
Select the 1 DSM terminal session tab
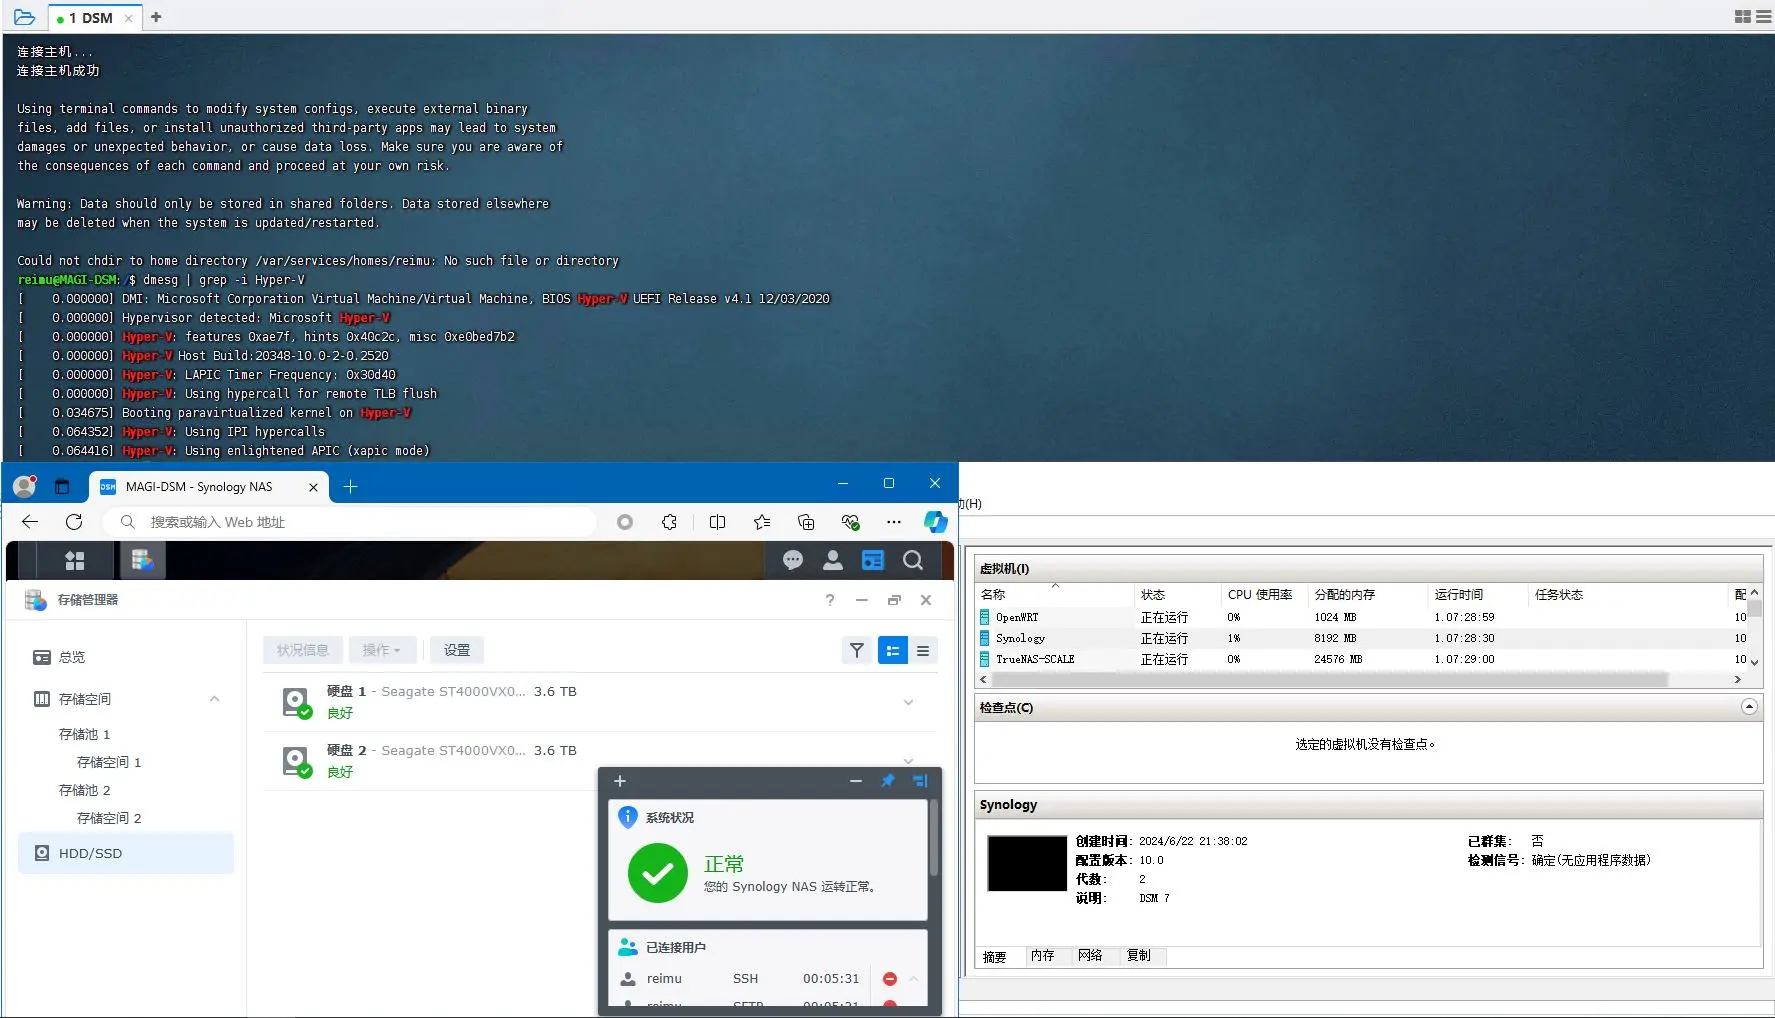point(90,18)
